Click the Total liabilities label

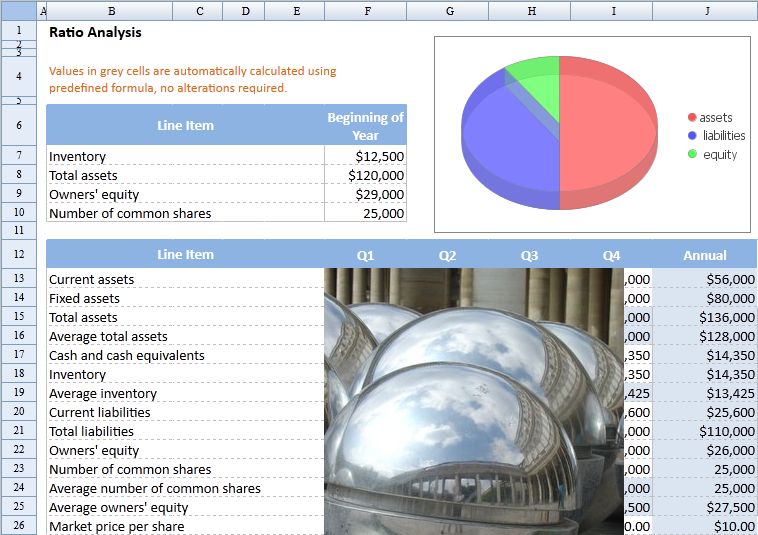[91, 431]
